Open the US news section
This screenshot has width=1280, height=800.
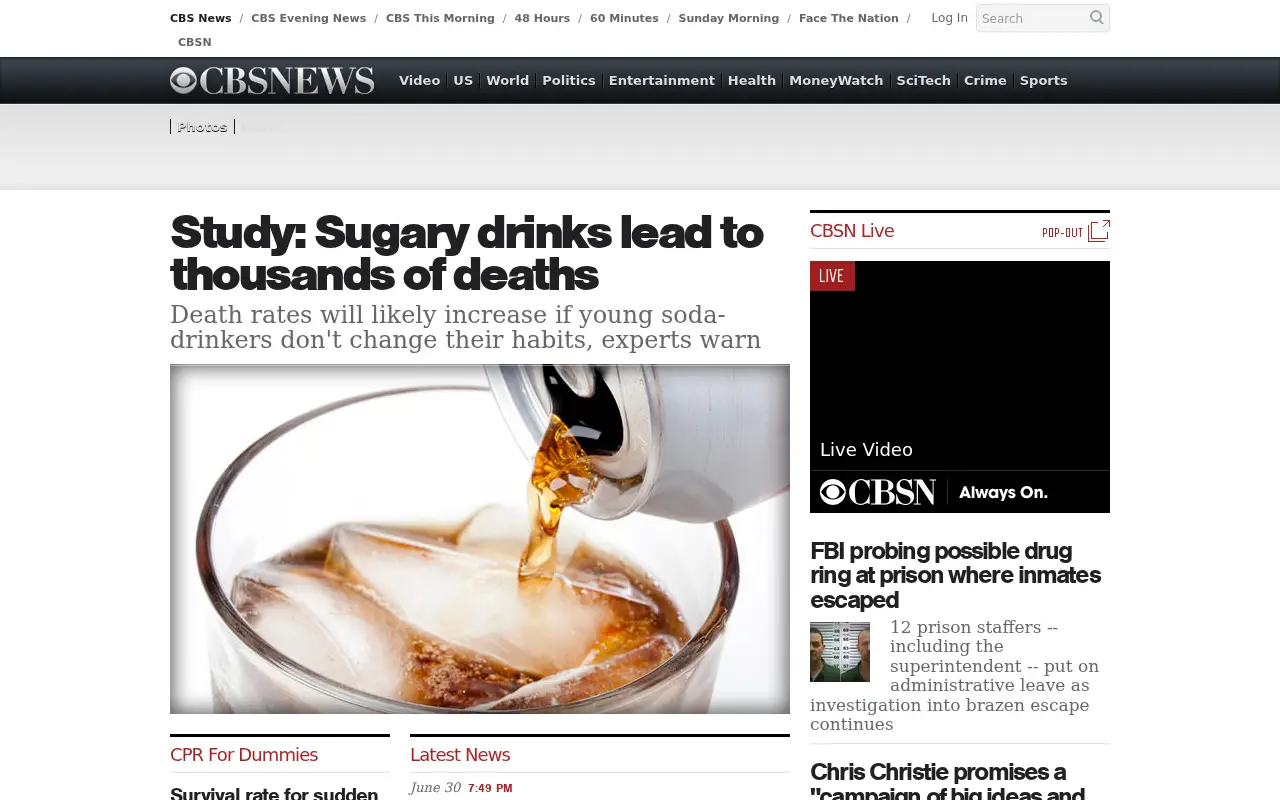click(463, 80)
